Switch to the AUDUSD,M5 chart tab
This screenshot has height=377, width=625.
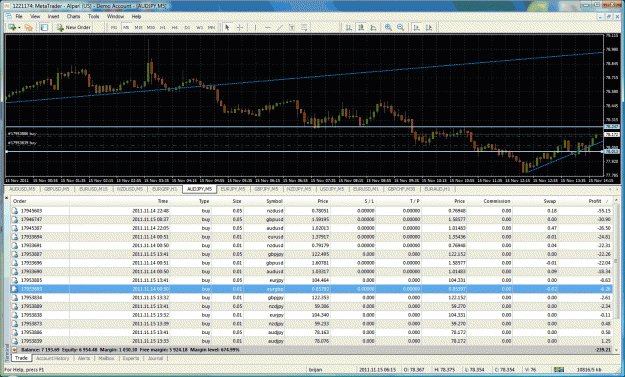22,189
